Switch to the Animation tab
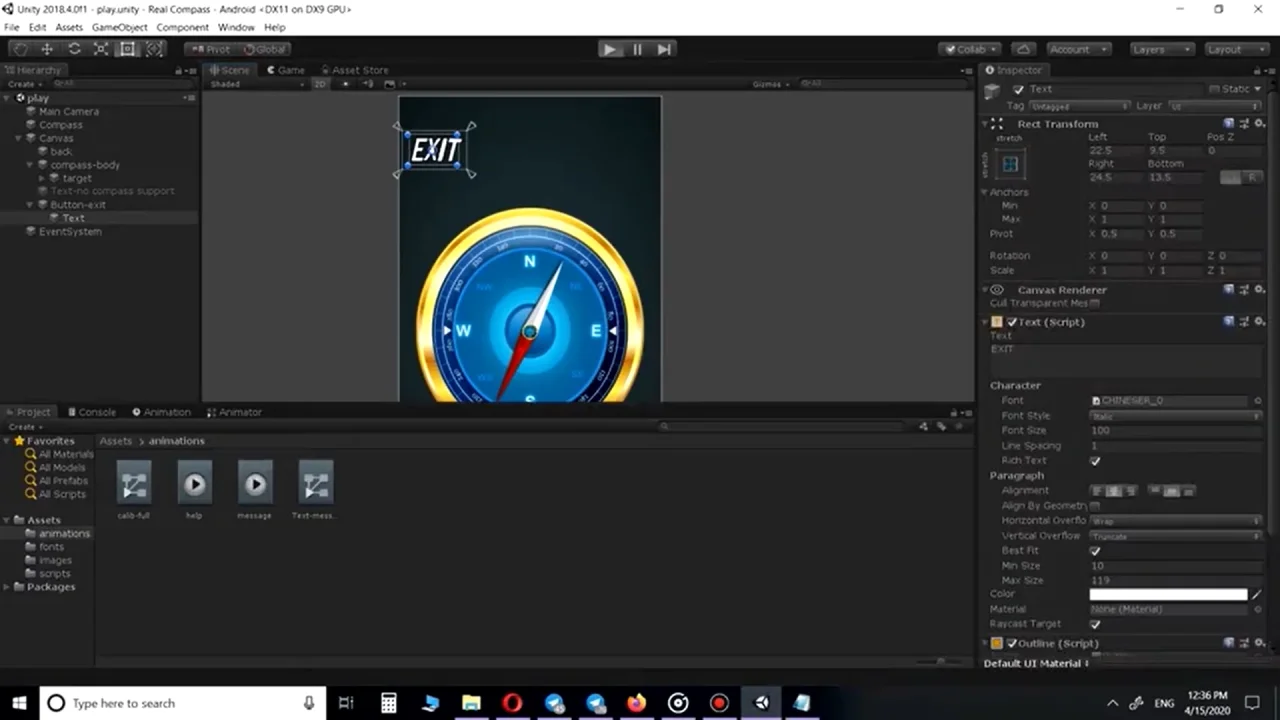 (x=161, y=412)
